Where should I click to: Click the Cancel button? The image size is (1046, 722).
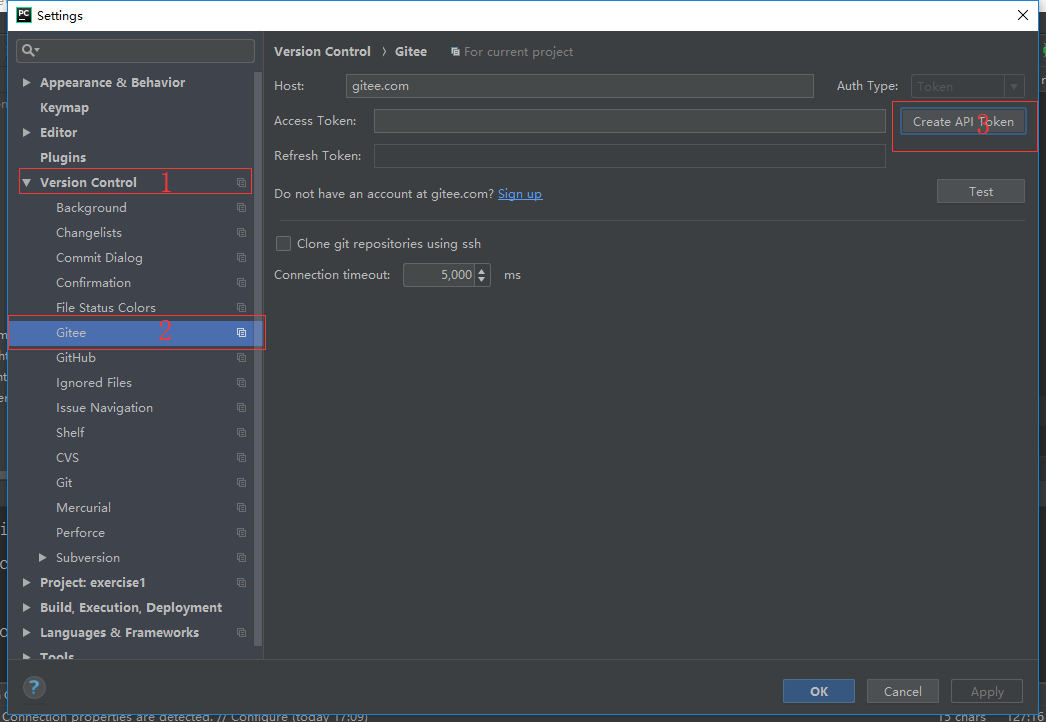coord(903,691)
